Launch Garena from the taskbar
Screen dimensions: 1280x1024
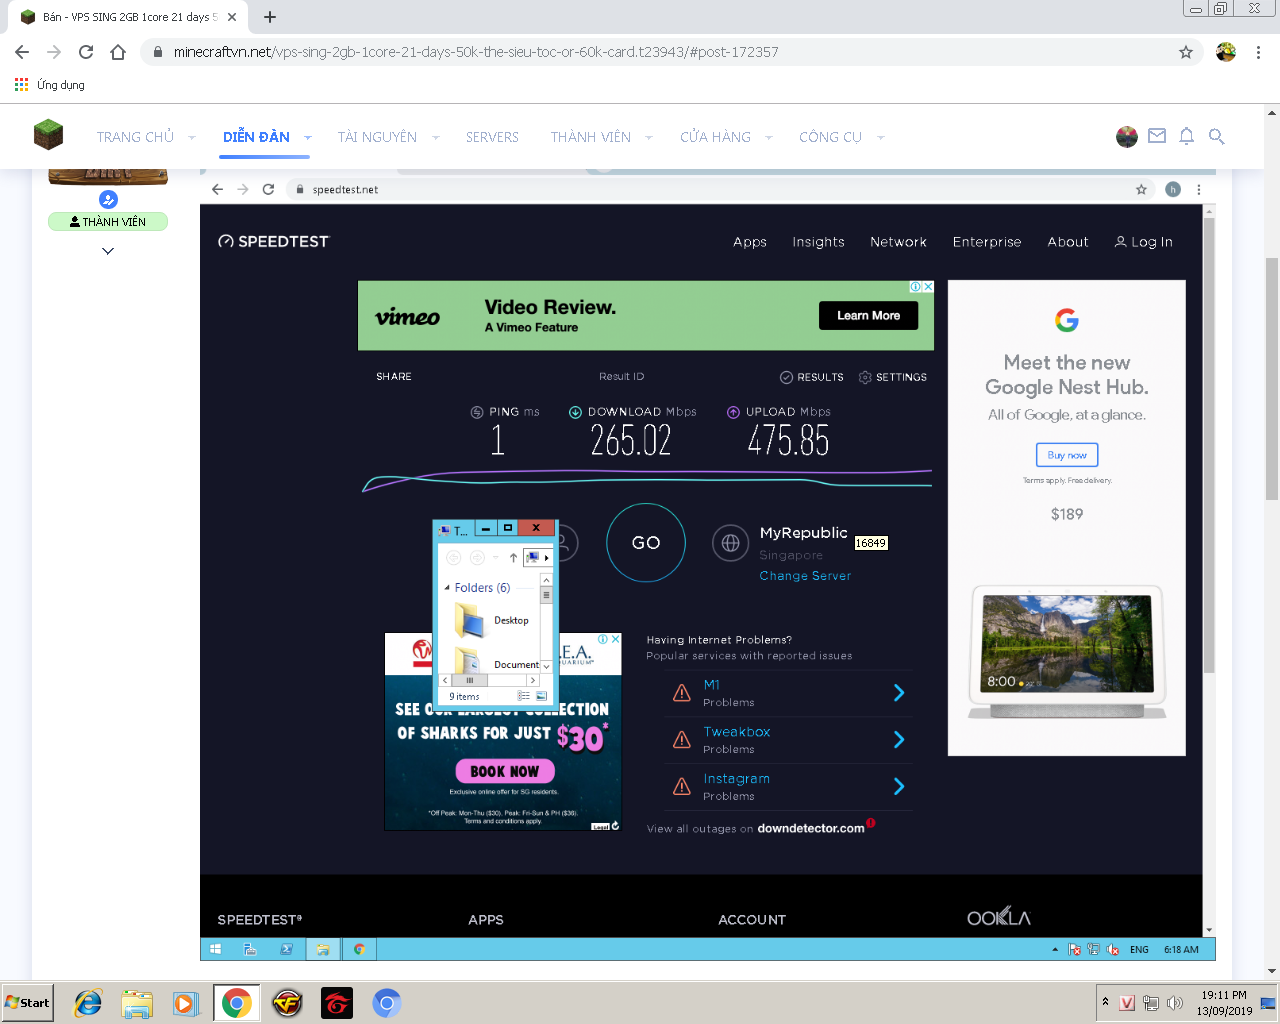pyautogui.click(x=337, y=1003)
